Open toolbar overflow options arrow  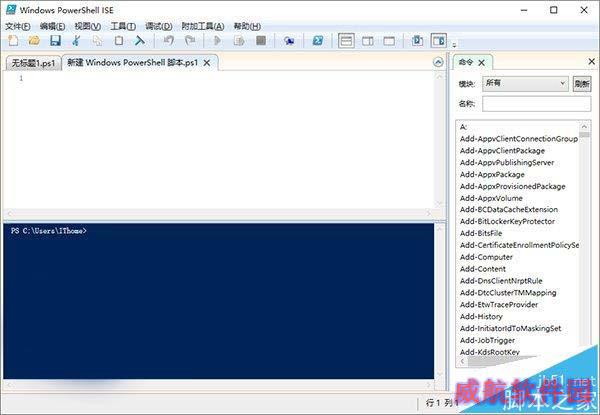coord(454,44)
